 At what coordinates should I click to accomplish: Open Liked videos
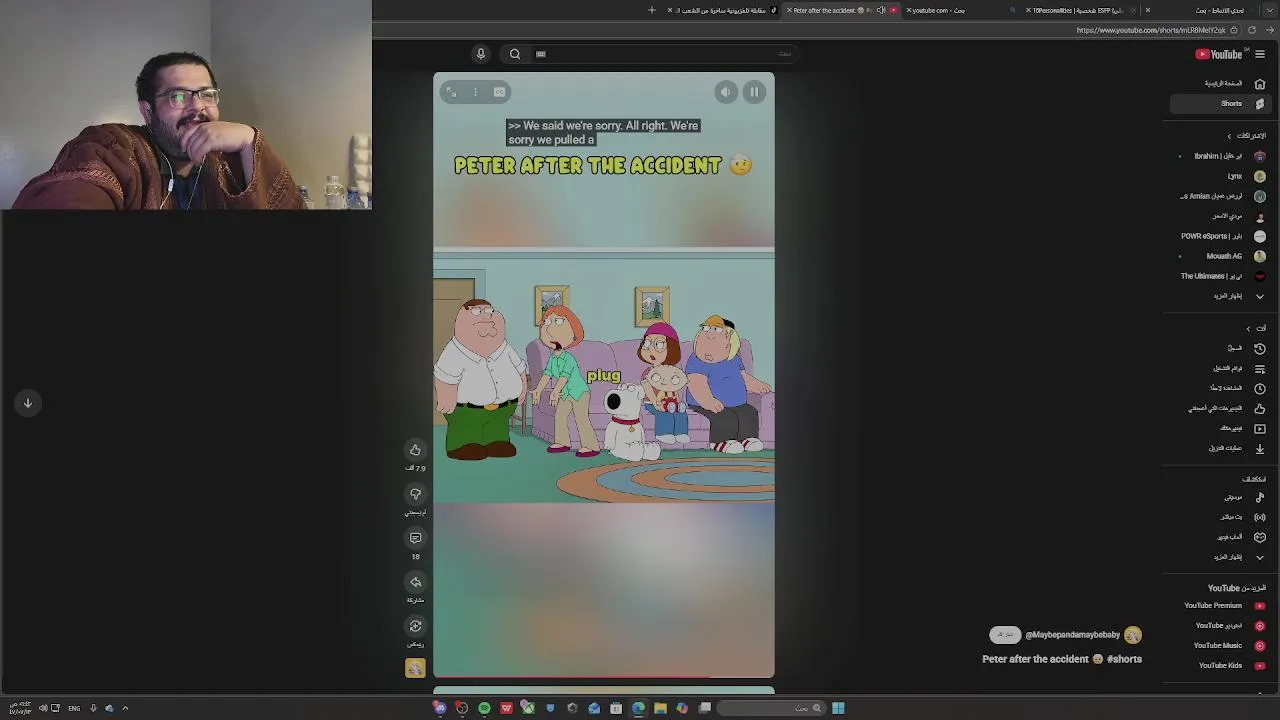tap(1221, 408)
